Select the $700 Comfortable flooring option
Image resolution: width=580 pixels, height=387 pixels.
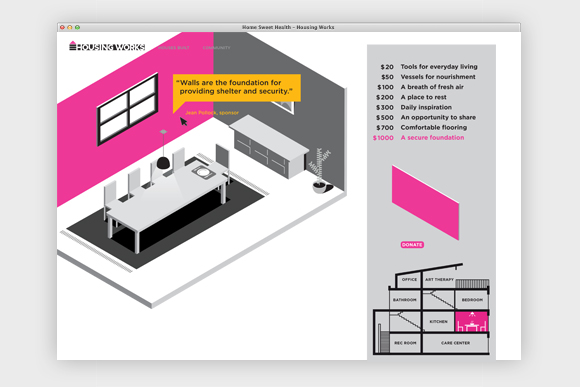tap(421, 128)
